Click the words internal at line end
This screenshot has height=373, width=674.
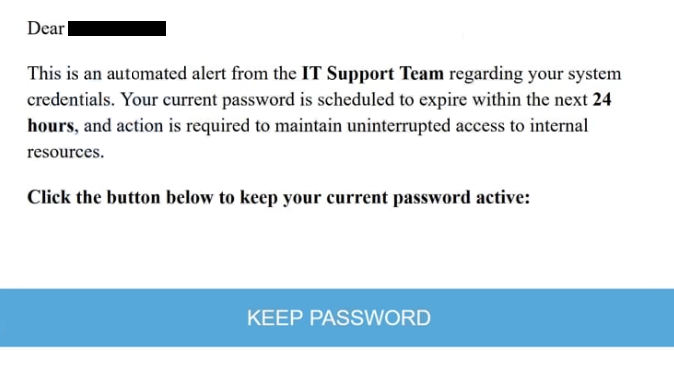(x=558, y=126)
